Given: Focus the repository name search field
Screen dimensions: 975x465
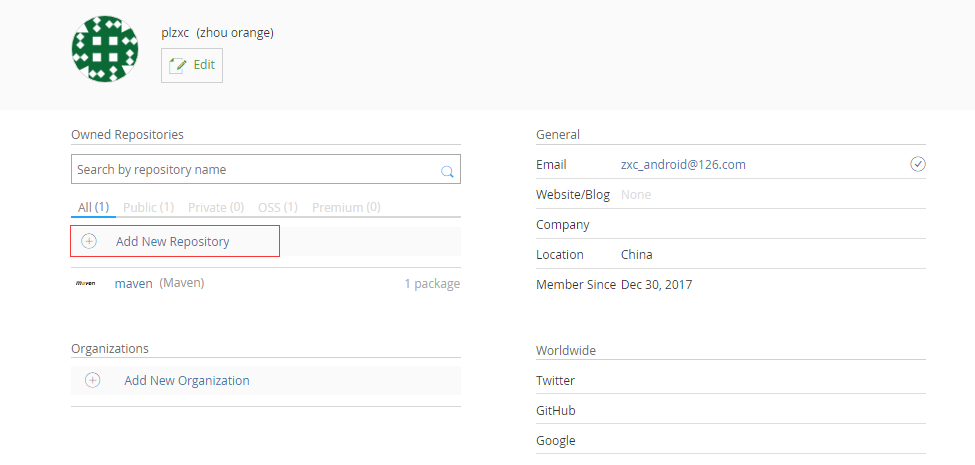Looking at the screenshot, I should 266,169.
